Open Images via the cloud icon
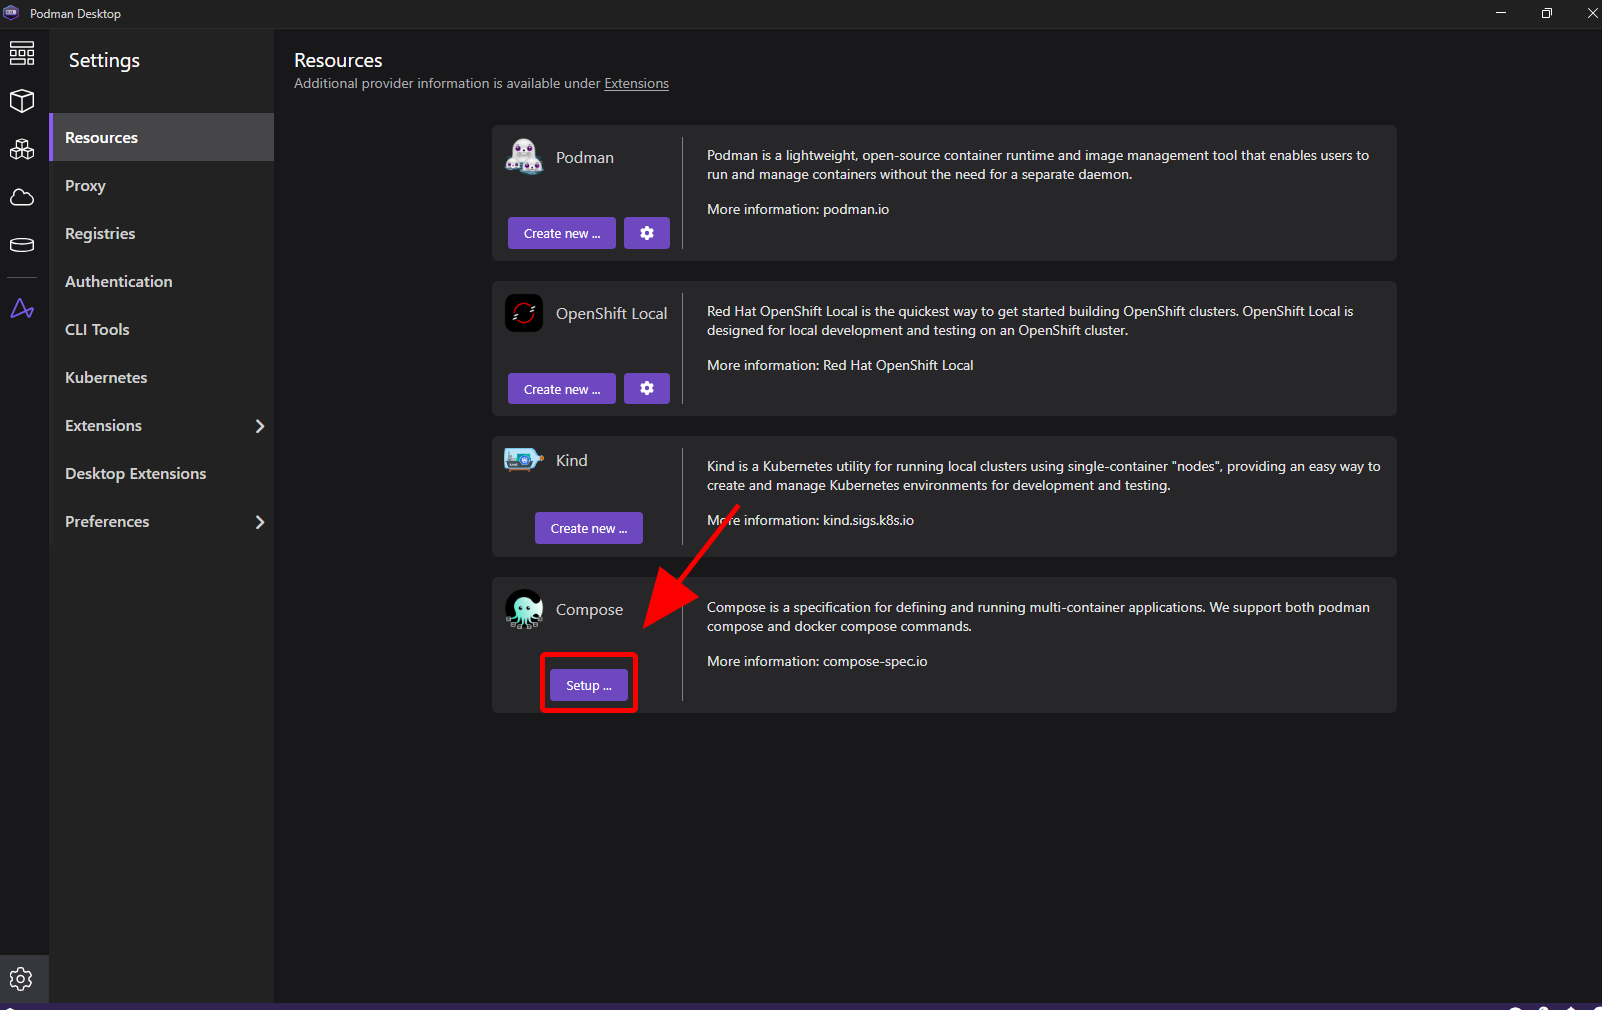 point(22,197)
